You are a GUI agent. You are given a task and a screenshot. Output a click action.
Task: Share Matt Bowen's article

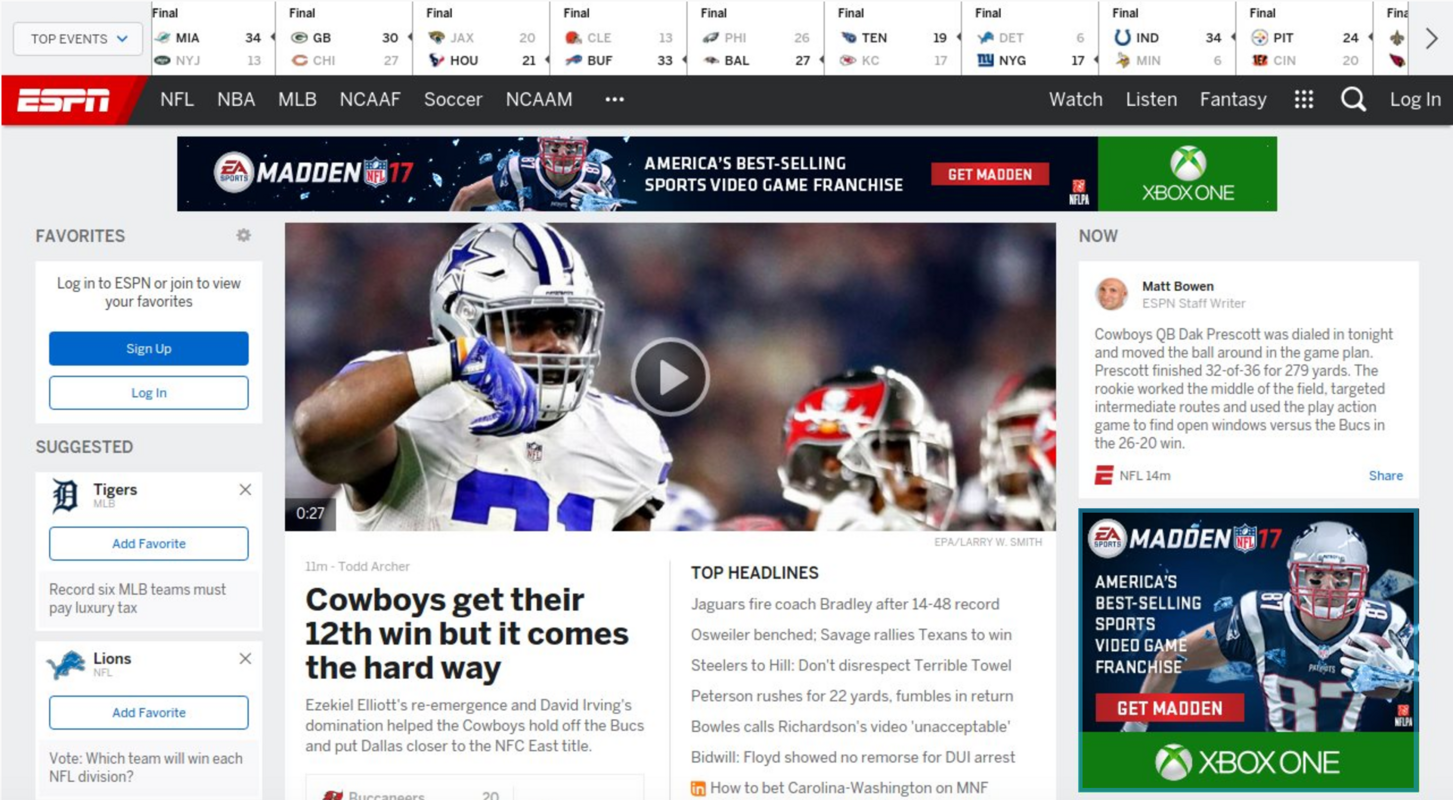click(x=1385, y=475)
